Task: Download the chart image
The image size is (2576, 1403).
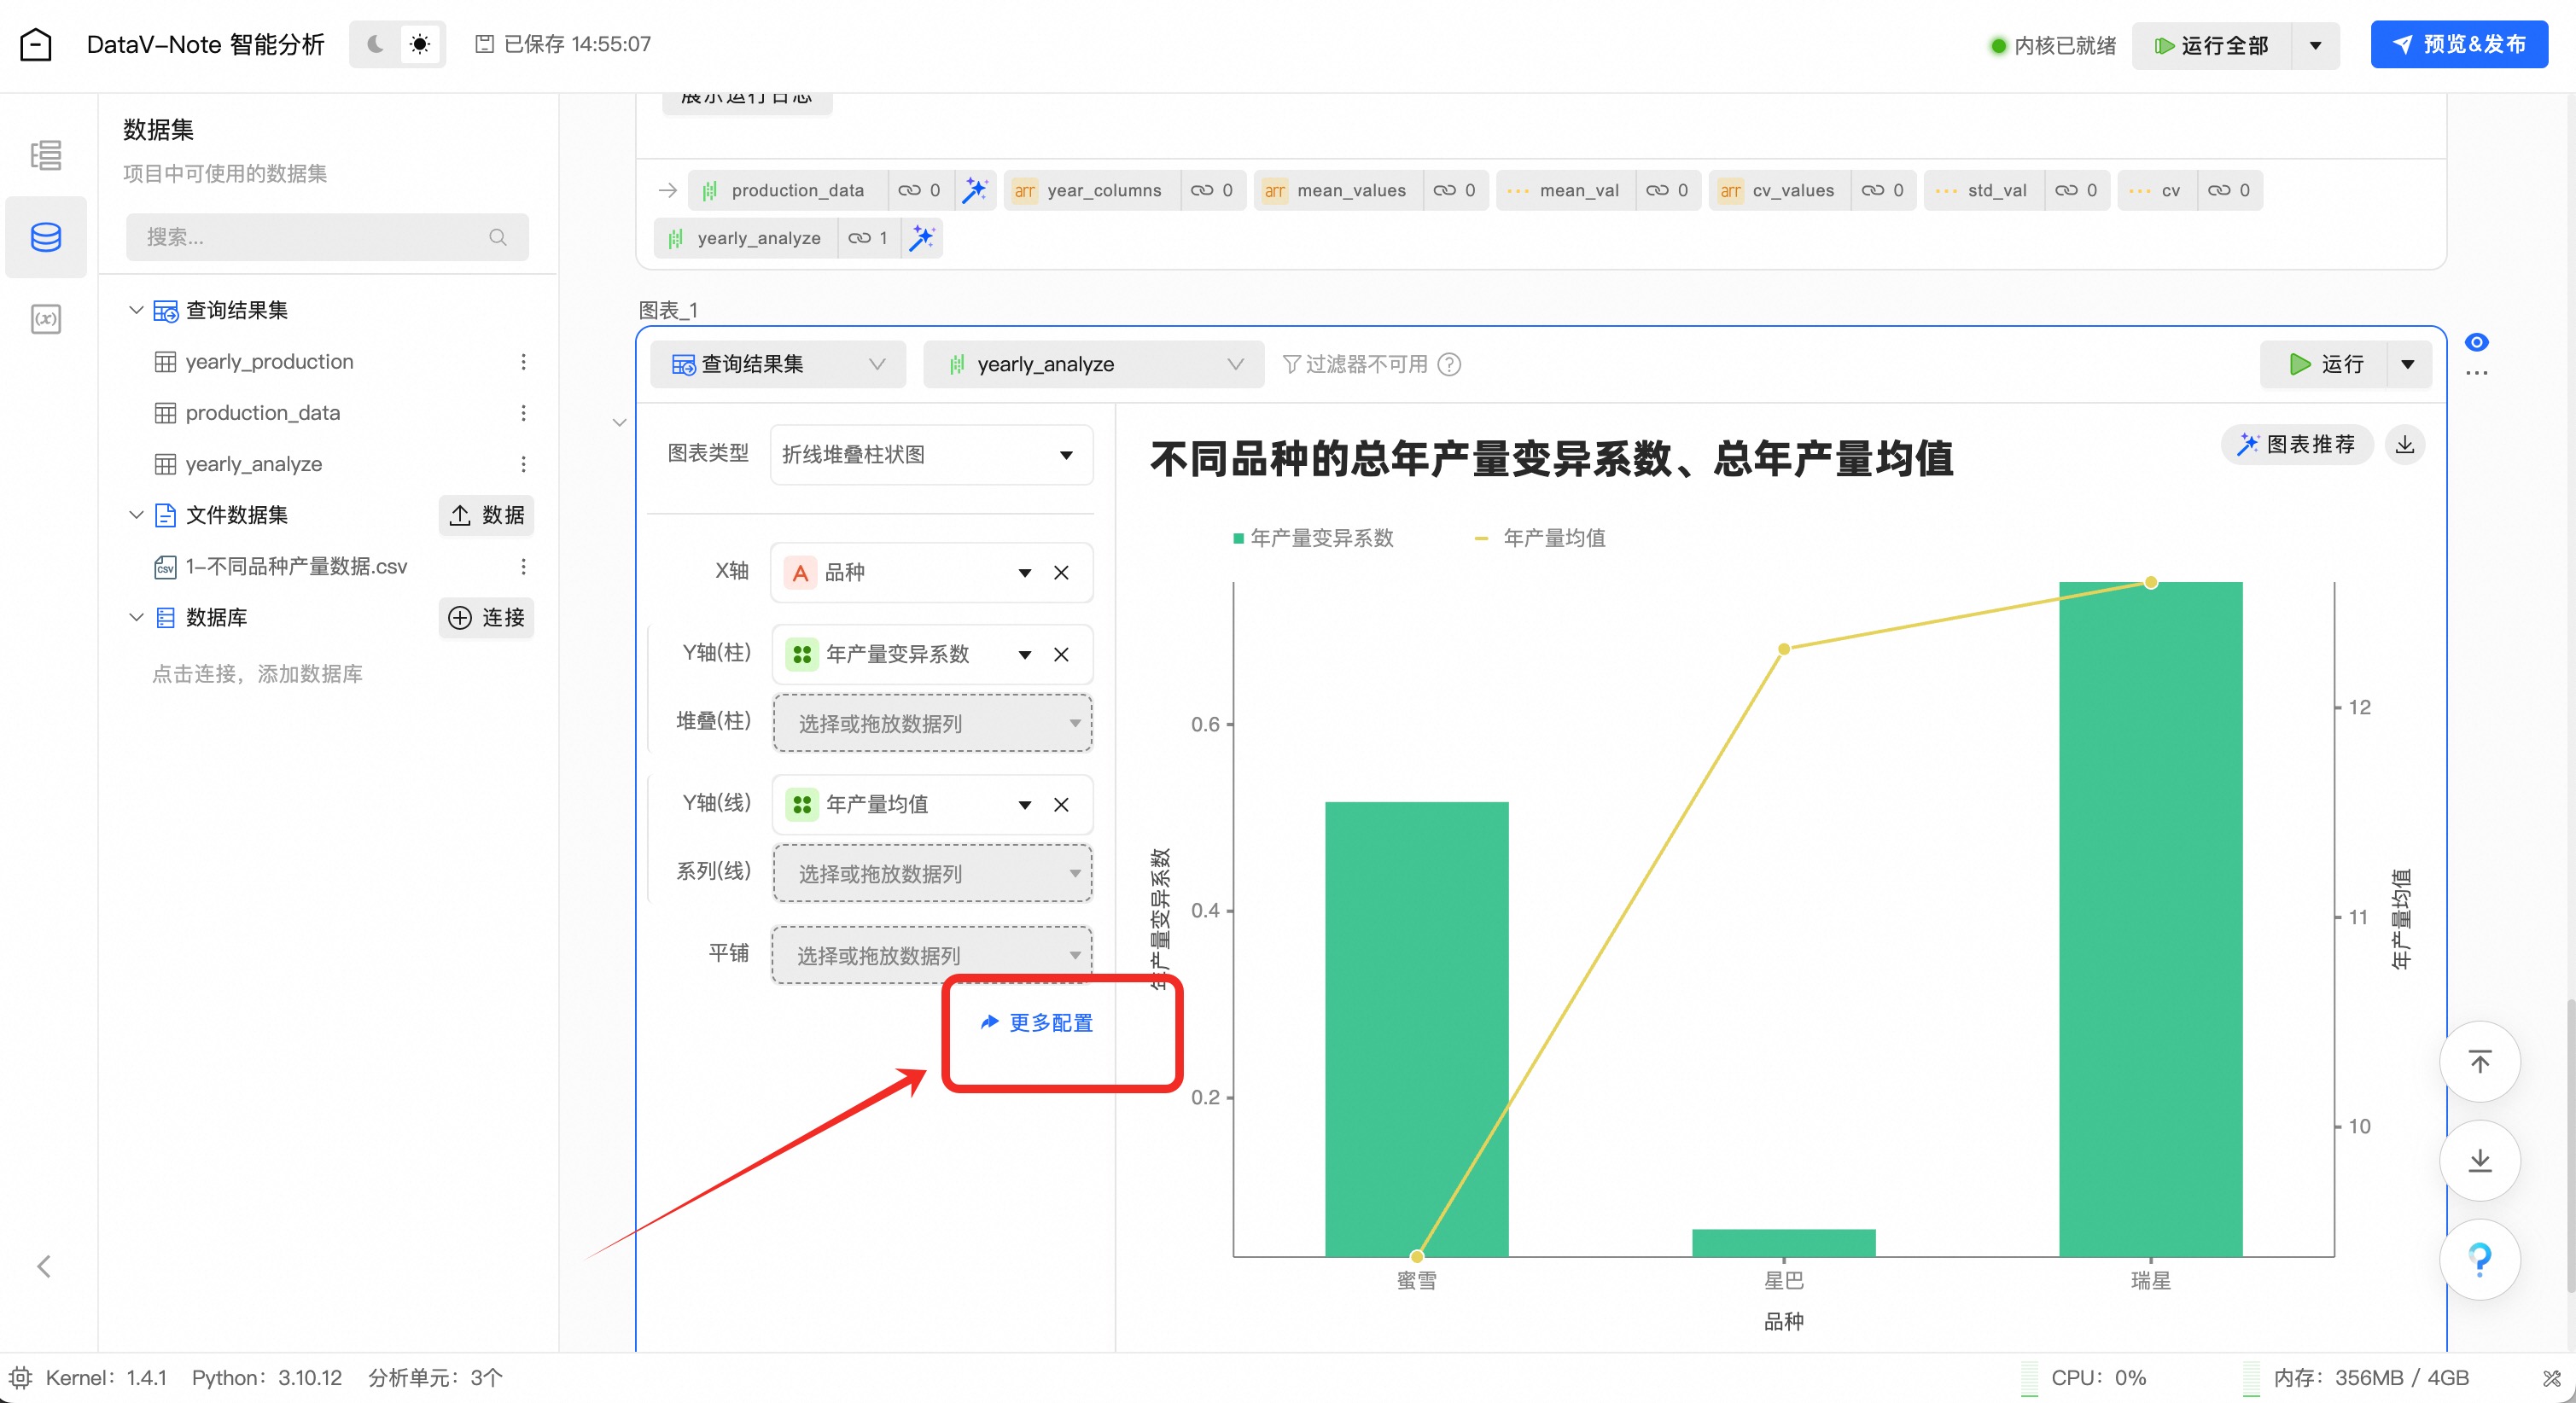Action: tap(2405, 444)
